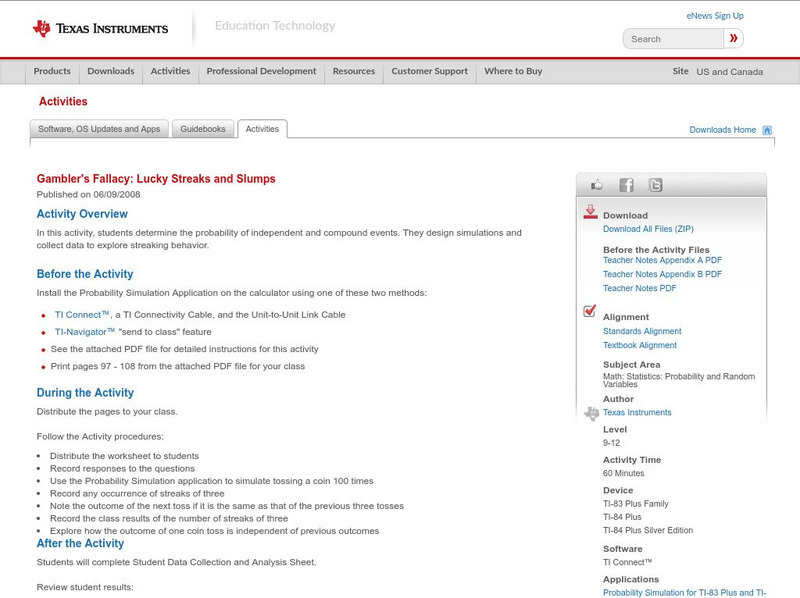
Task: Share the activity on Facebook
Action: point(626,185)
